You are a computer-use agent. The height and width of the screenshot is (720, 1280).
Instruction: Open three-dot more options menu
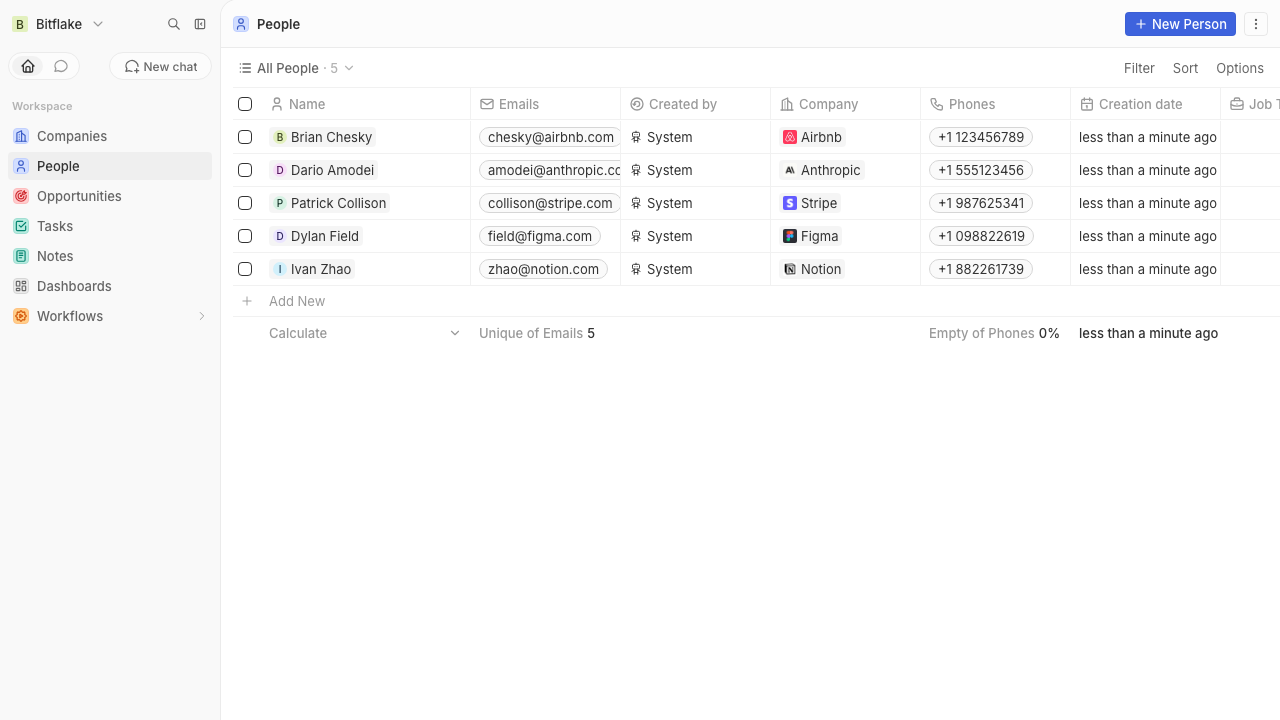tap(1256, 24)
